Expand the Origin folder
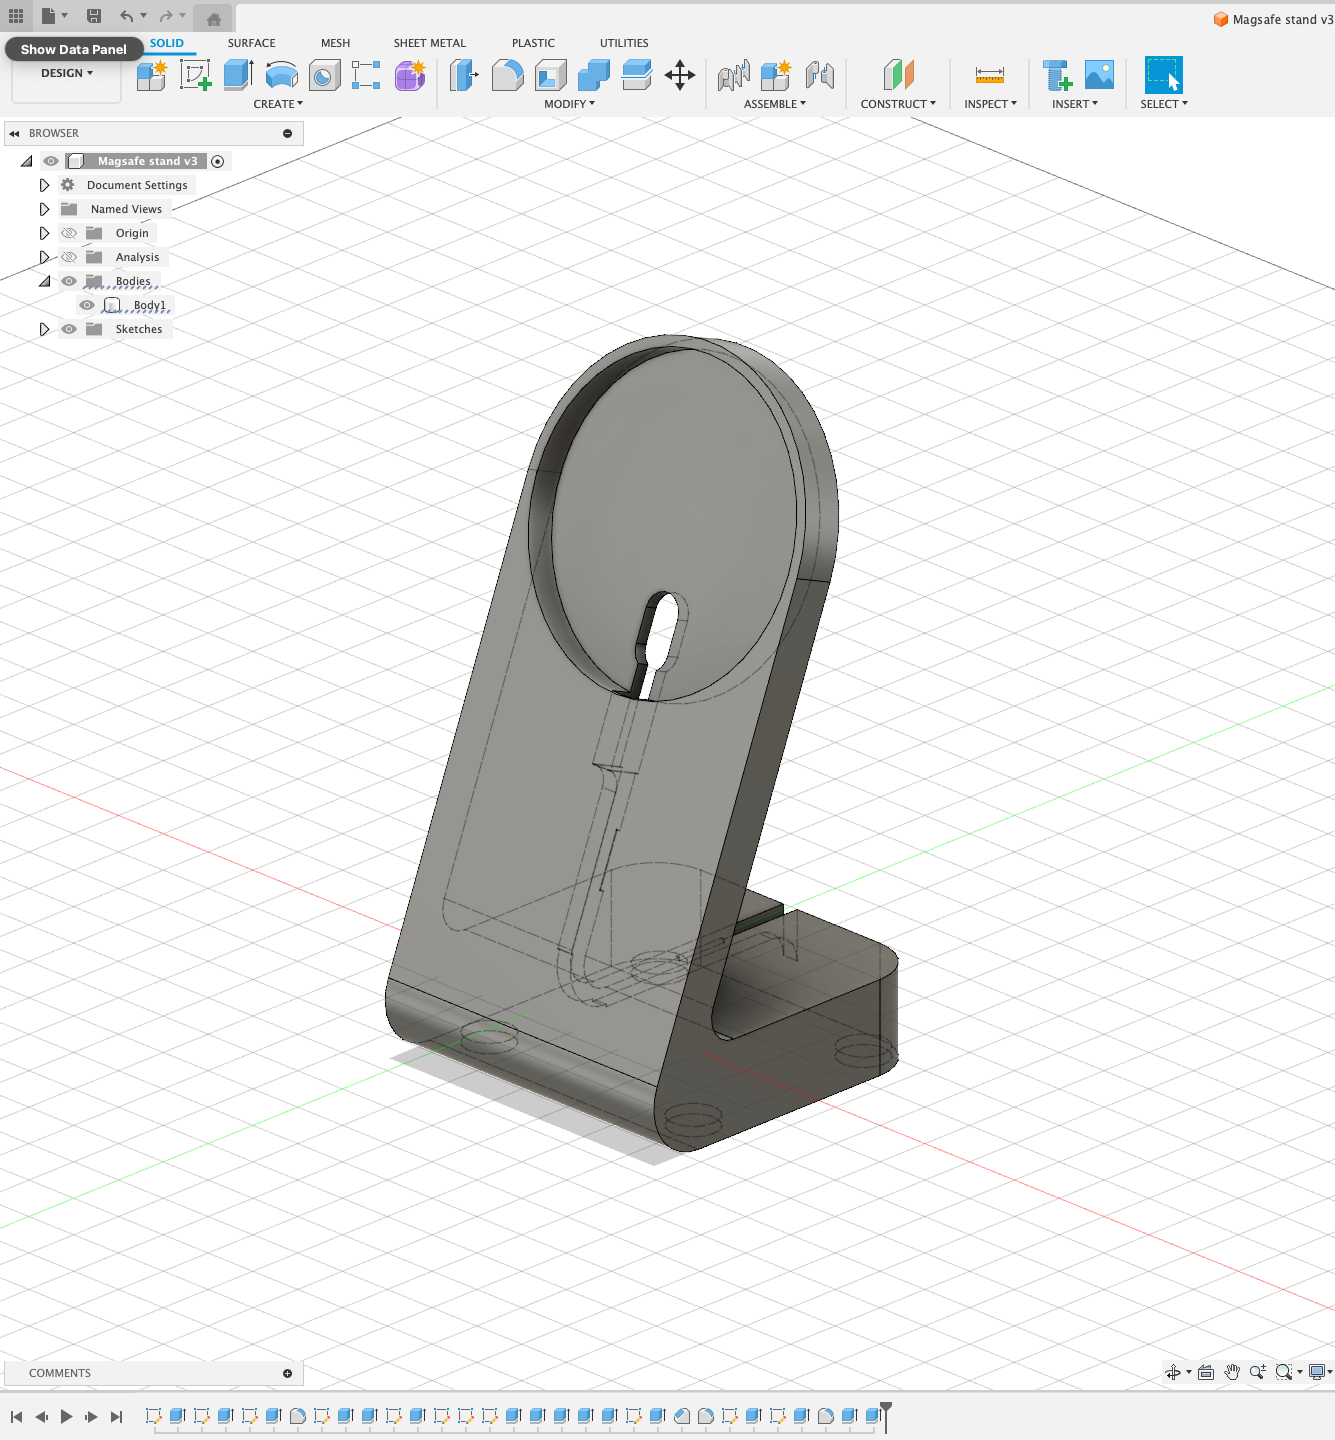The image size is (1335, 1440). click(x=44, y=233)
